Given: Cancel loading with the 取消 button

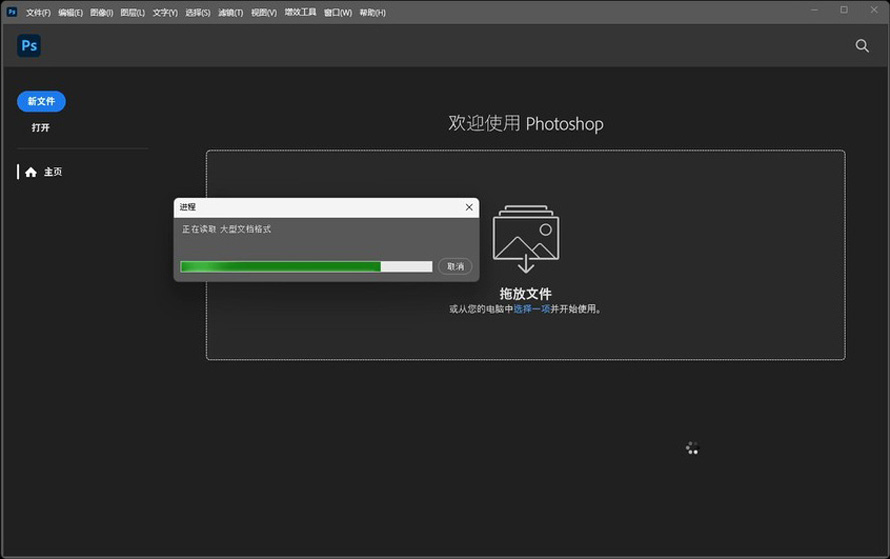Looking at the screenshot, I should coord(455,267).
